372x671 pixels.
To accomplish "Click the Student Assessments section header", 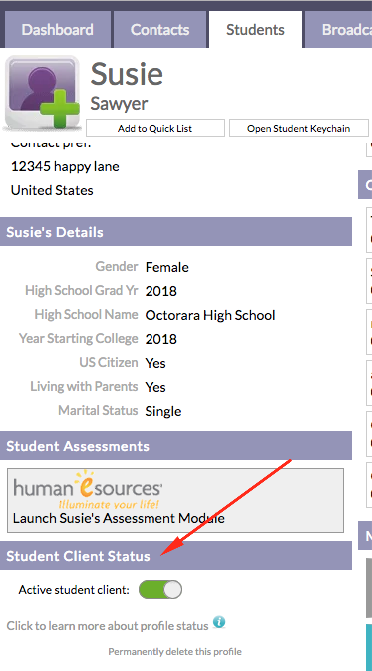I will point(176,445).
